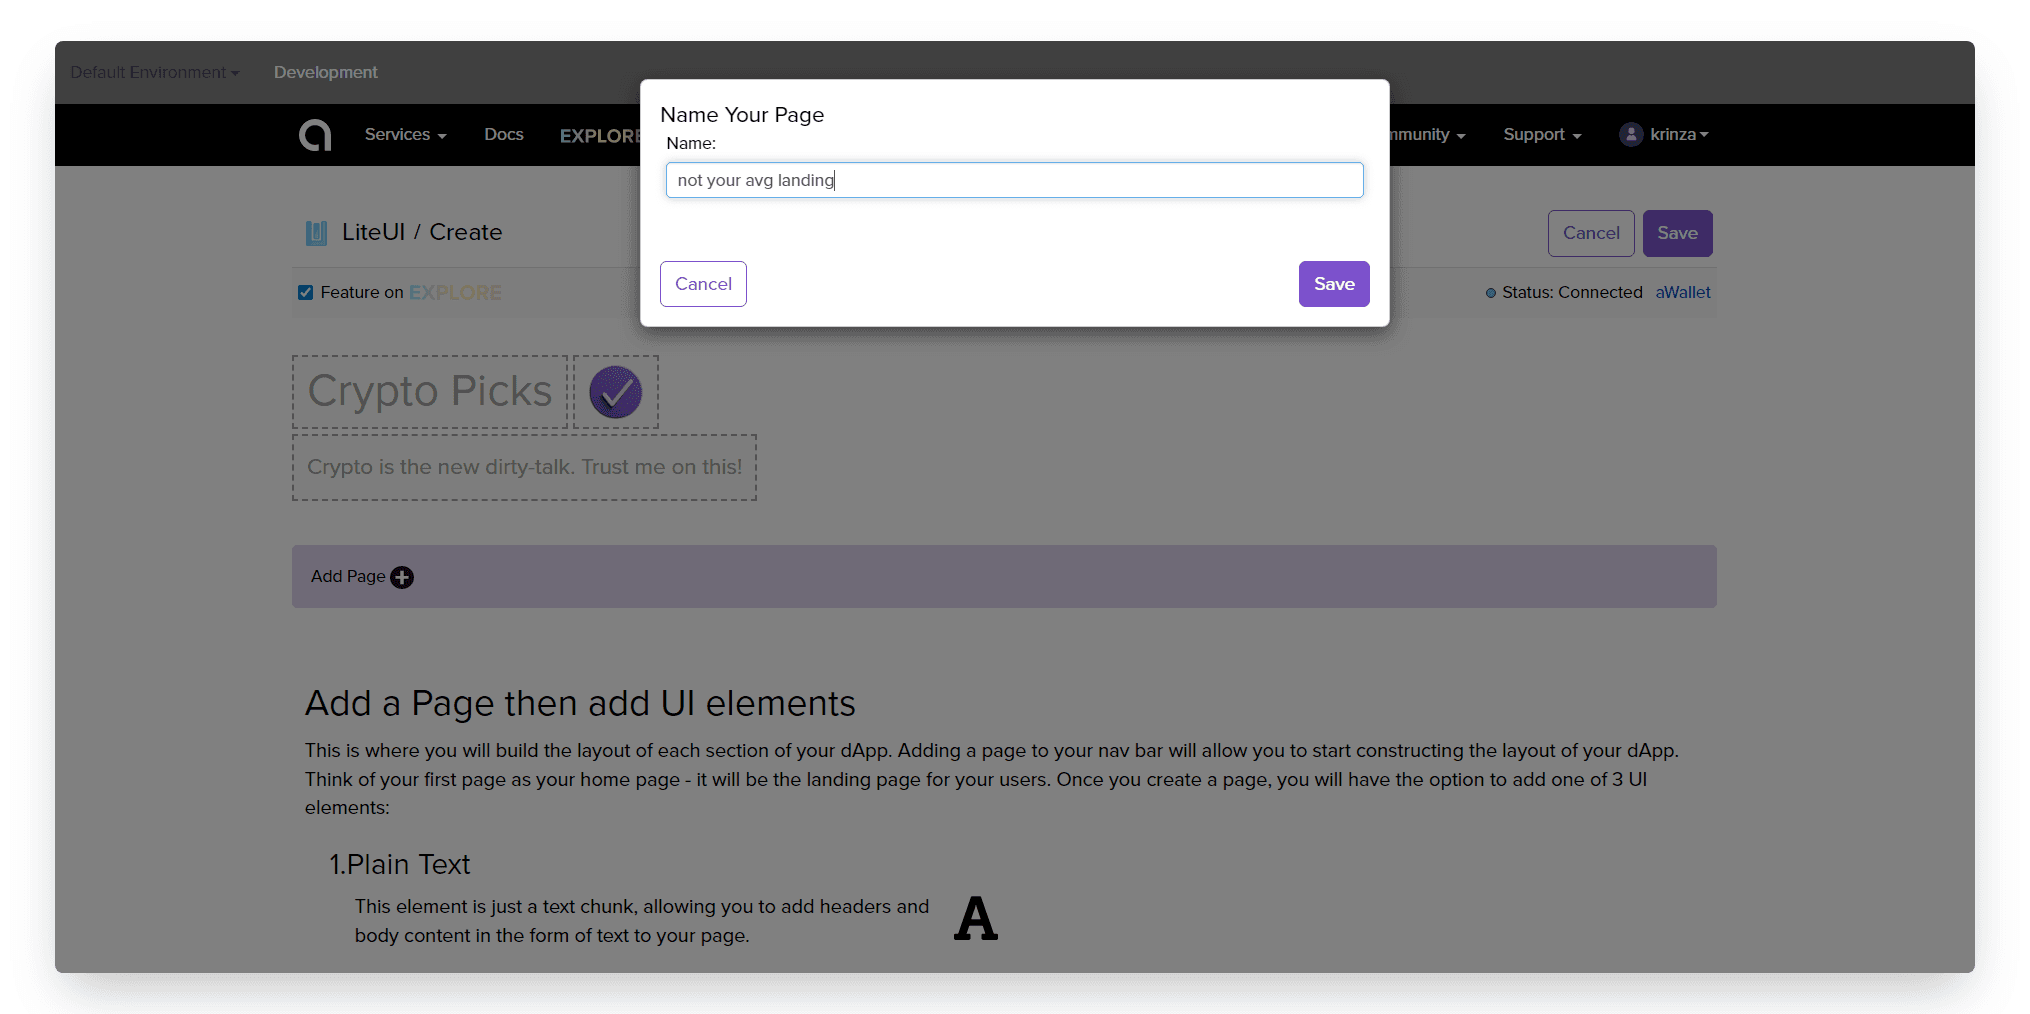Open the Docs menu item
Viewport: 2030px width, 1014px height.
[504, 135]
